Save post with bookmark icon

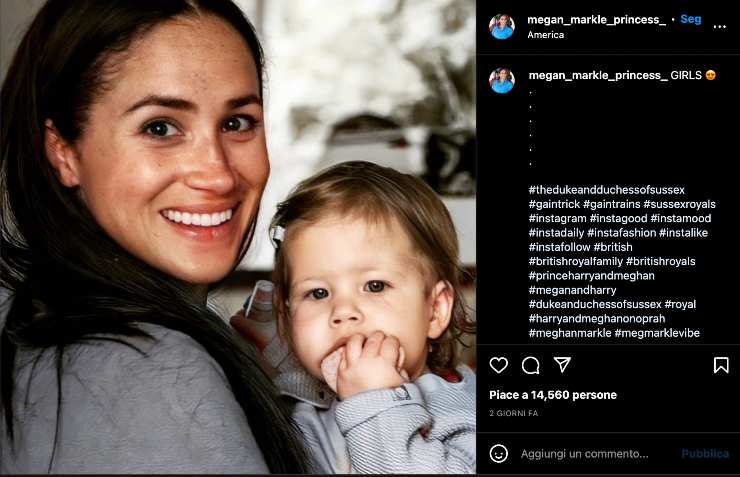[721, 365]
